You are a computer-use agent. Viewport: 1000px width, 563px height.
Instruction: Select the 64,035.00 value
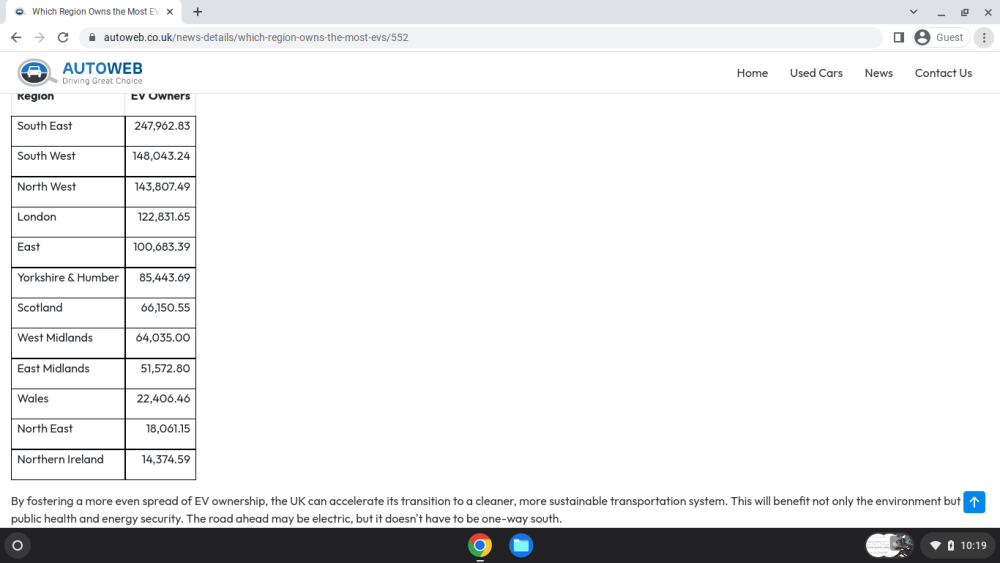163,338
